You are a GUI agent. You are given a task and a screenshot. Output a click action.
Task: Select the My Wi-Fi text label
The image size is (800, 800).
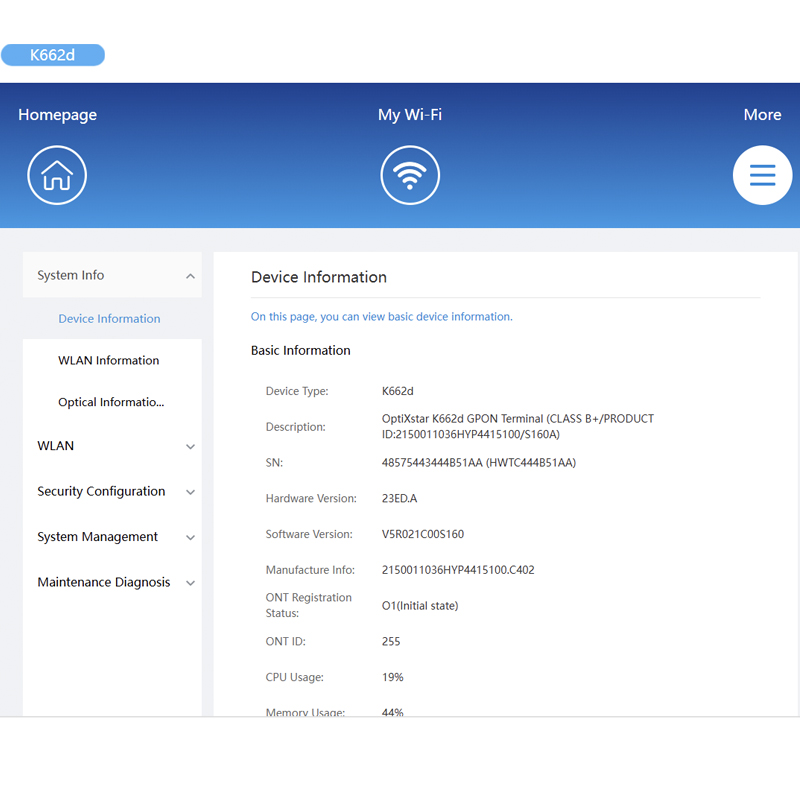[410, 115]
